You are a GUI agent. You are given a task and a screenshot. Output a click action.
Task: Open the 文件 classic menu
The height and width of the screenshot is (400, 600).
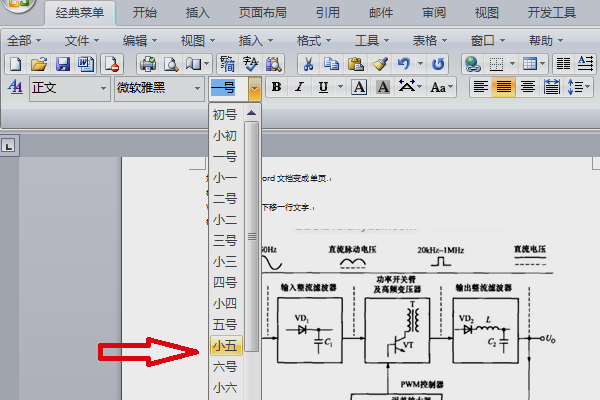click(x=82, y=41)
